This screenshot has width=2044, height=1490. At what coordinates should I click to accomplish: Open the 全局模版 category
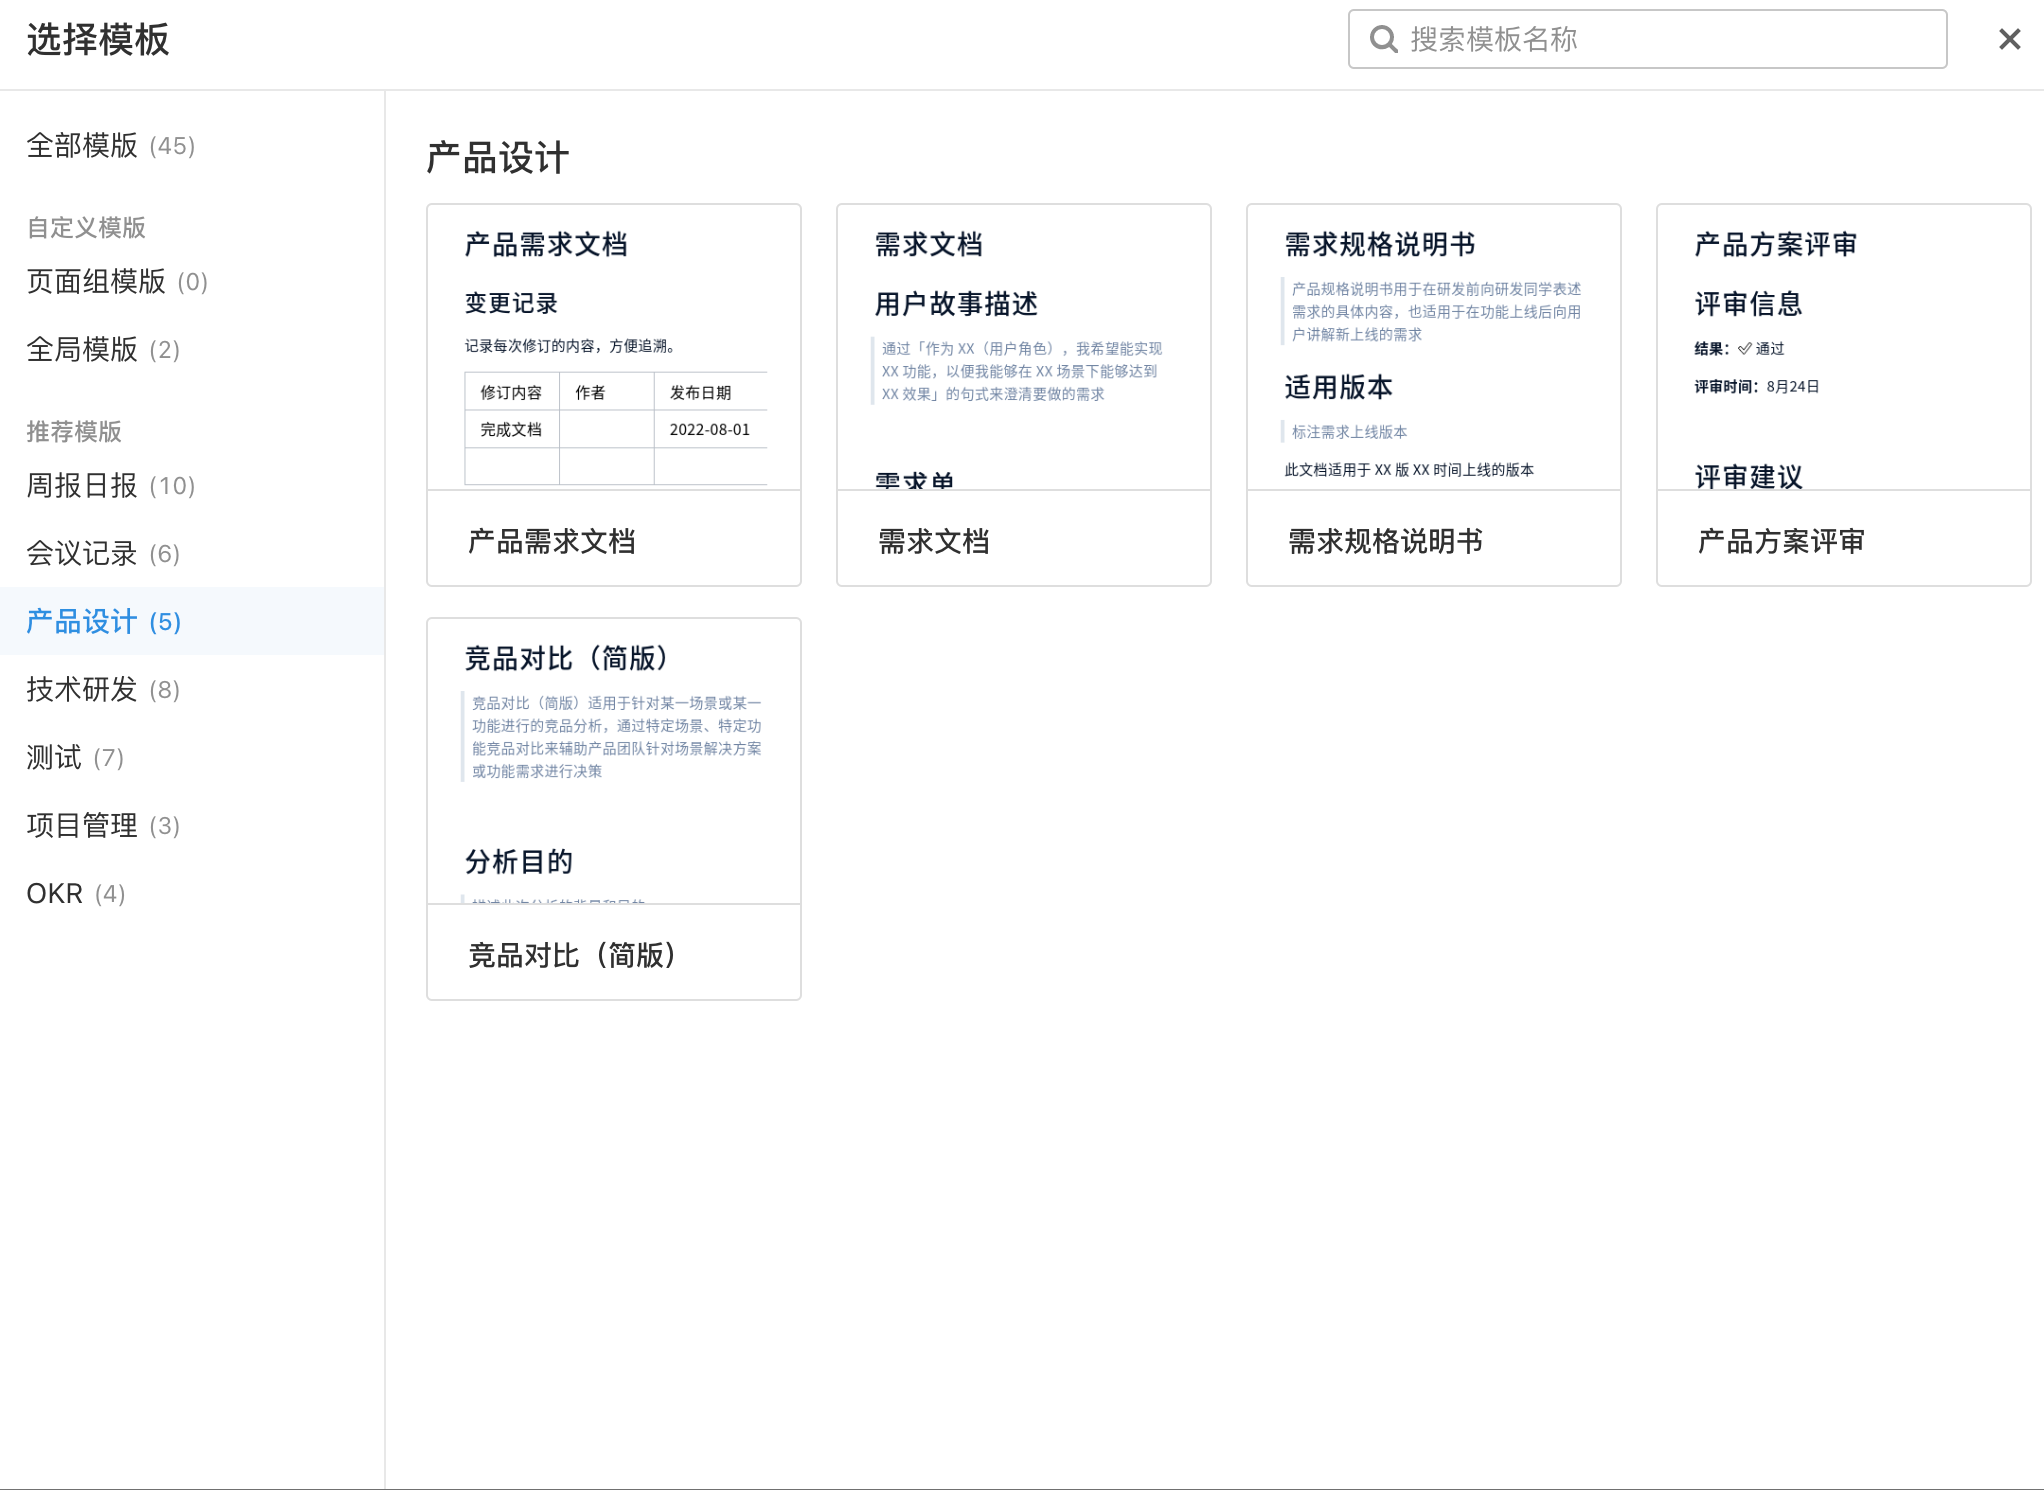(x=101, y=350)
